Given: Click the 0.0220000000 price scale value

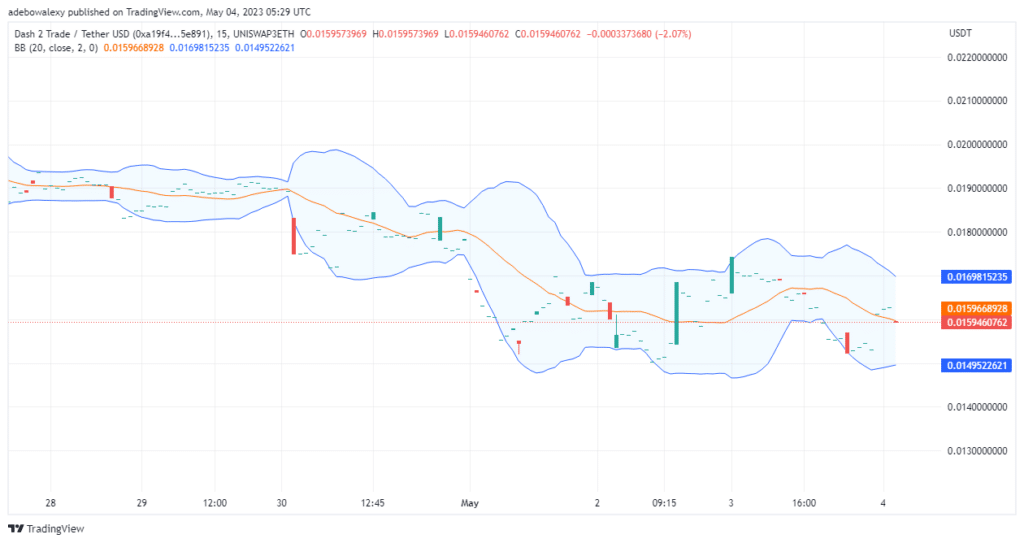Looking at the screenshot, I should click(977, 58).
